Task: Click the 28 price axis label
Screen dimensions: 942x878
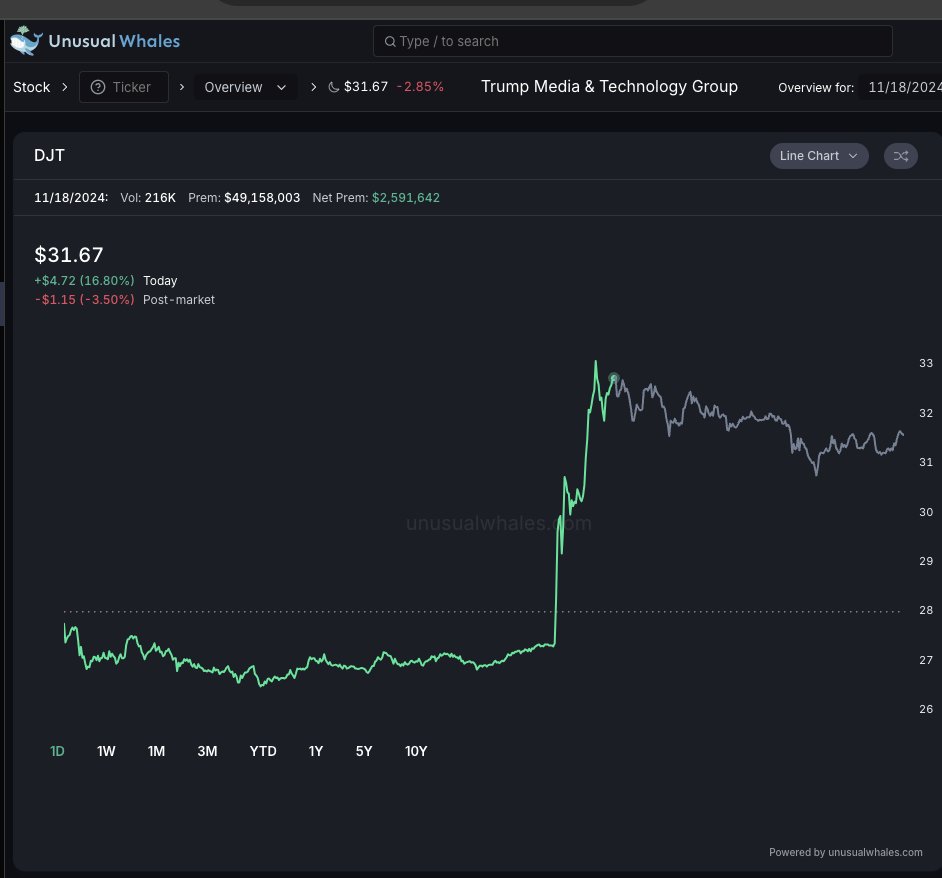Action: tap(926, 610)
